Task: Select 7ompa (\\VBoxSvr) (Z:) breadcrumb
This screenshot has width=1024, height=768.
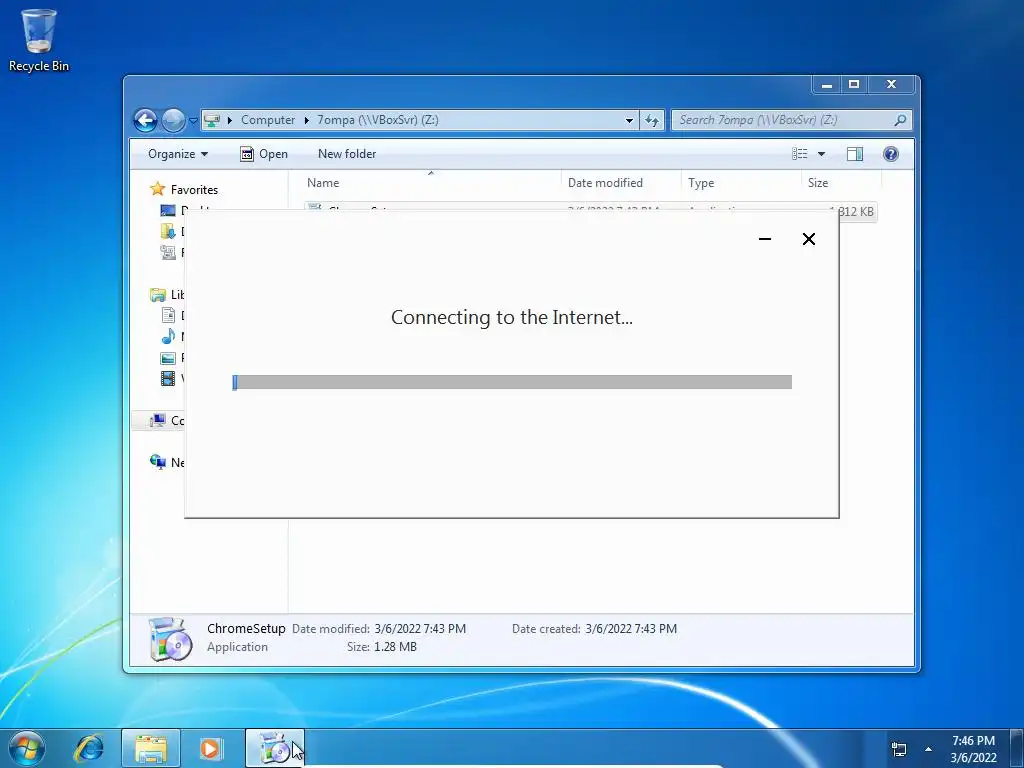Action: coord(377,120)
